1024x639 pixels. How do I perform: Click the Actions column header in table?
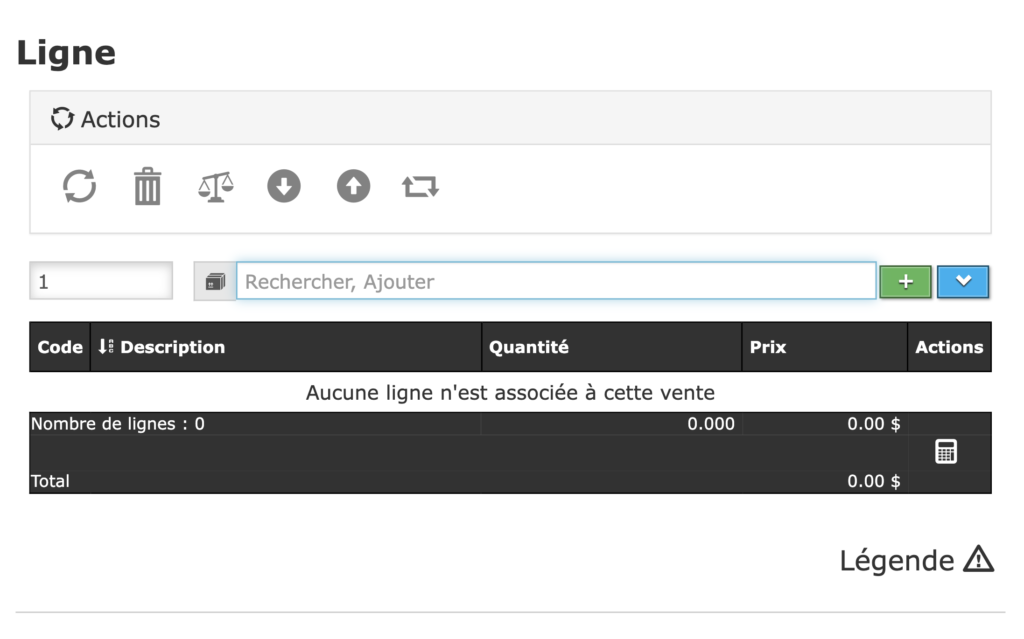949,347
